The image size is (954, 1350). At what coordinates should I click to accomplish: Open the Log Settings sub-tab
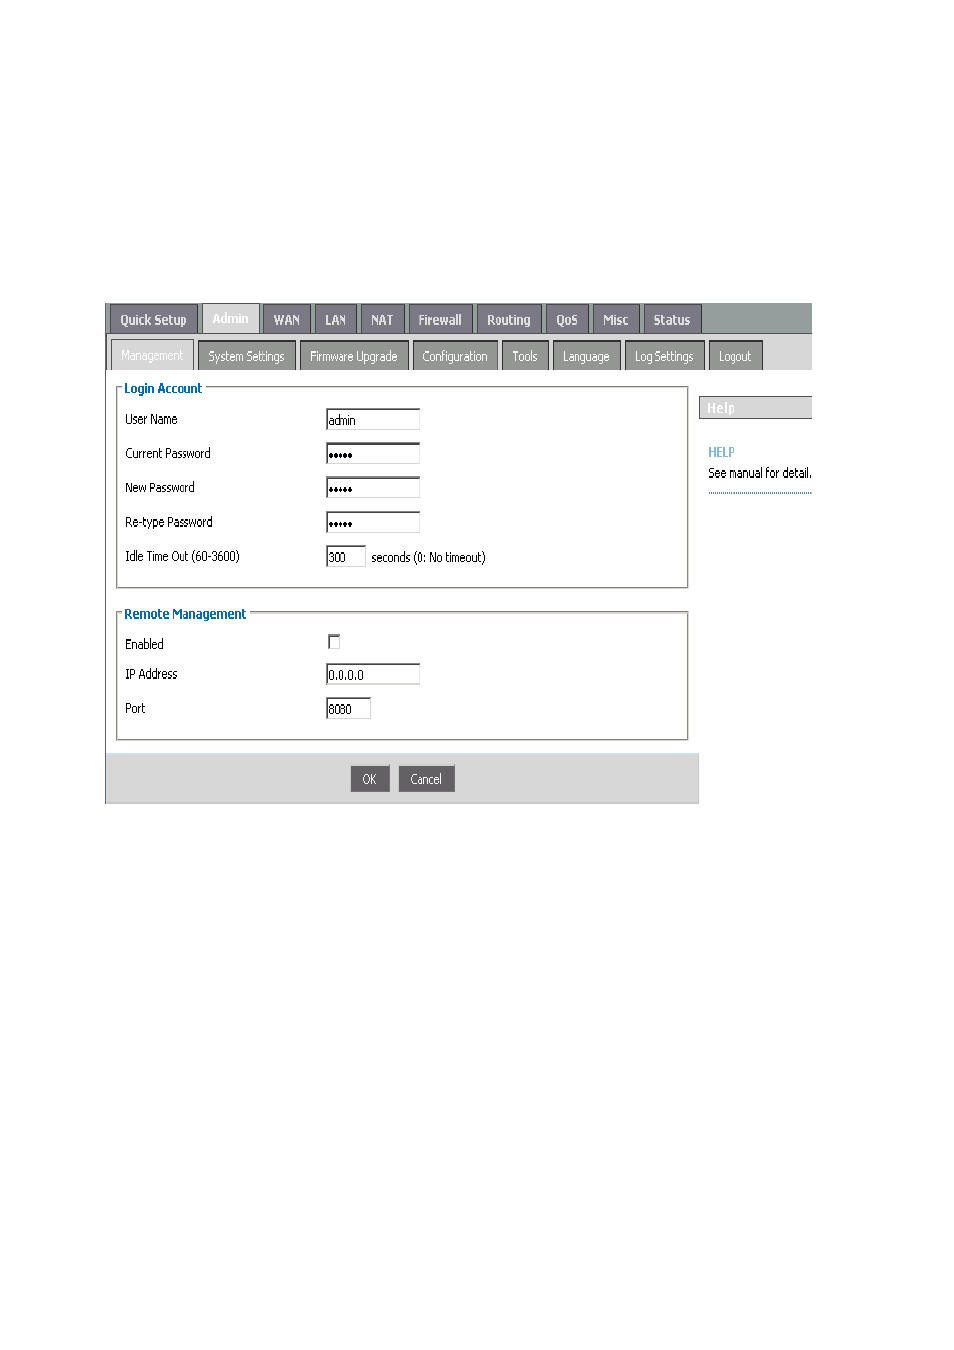point(664,356)
